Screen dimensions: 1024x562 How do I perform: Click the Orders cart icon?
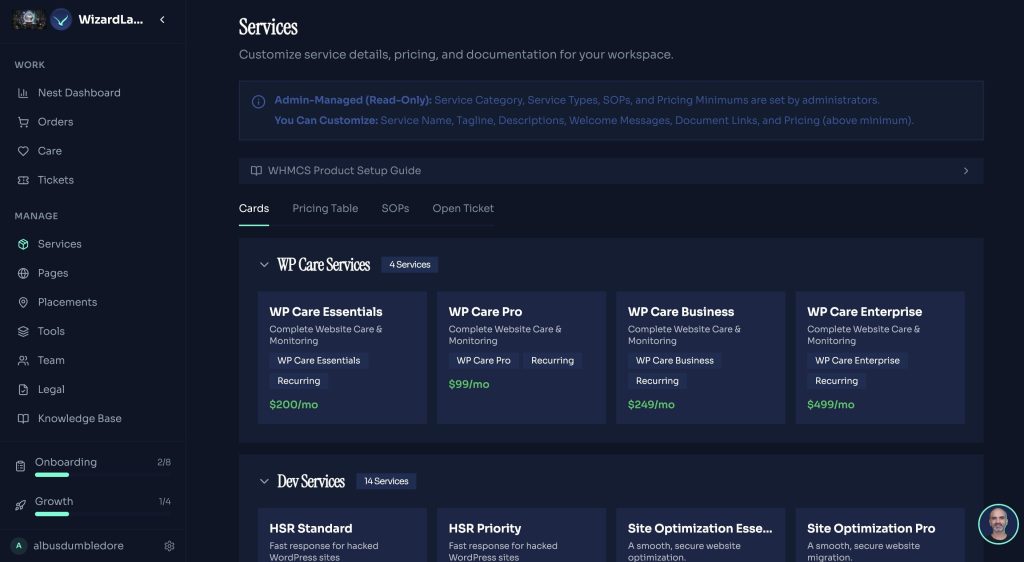[x=23, y=122]
